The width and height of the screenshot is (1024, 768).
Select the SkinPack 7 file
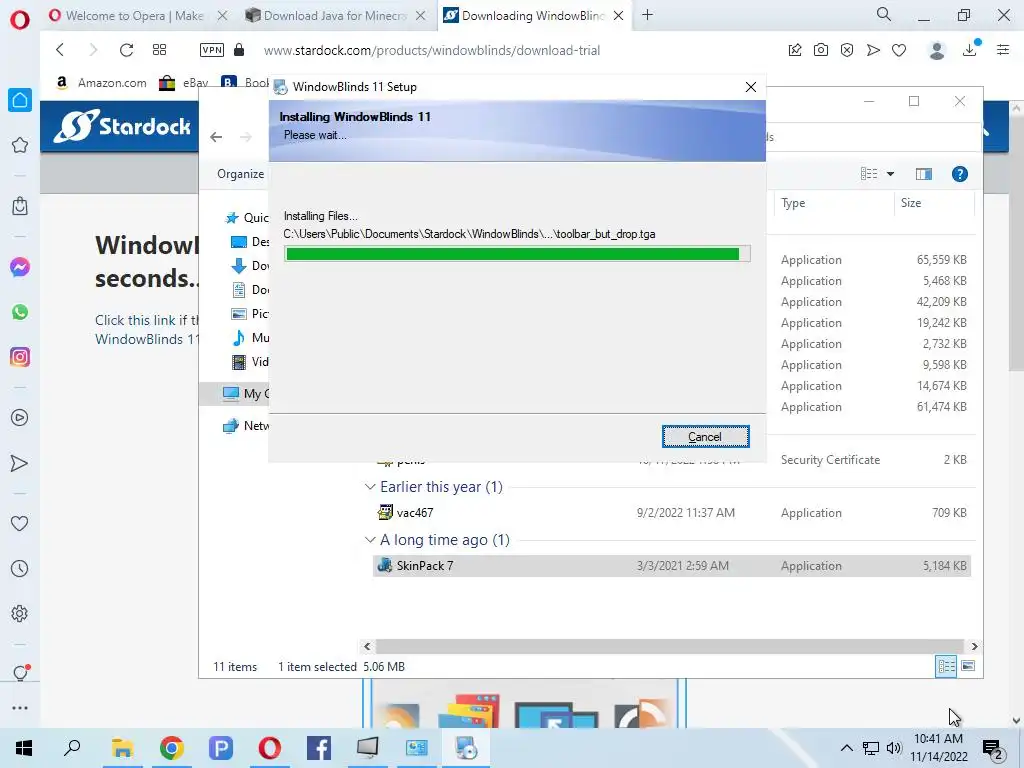click(x=672, y=566)
